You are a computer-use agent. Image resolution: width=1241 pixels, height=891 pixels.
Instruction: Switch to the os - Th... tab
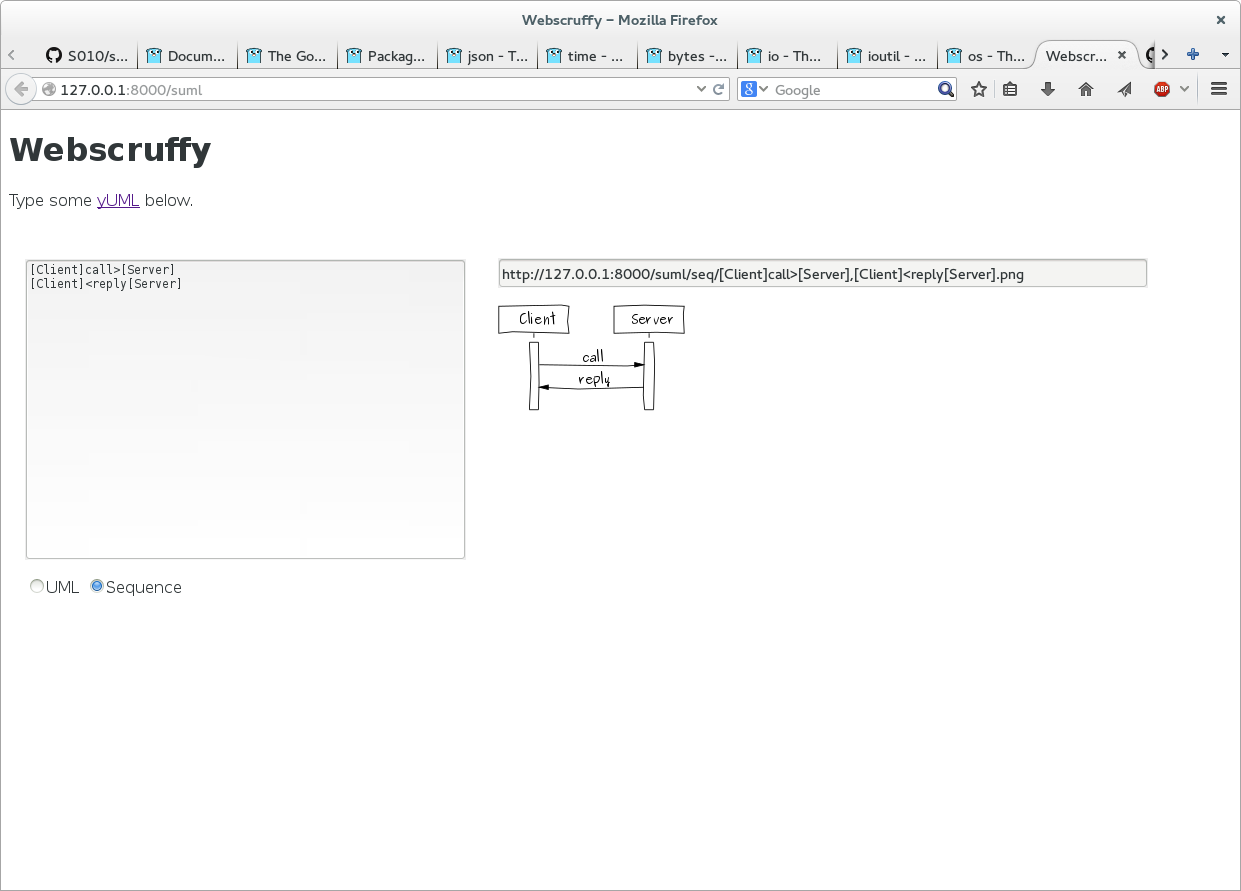point(987,56)
